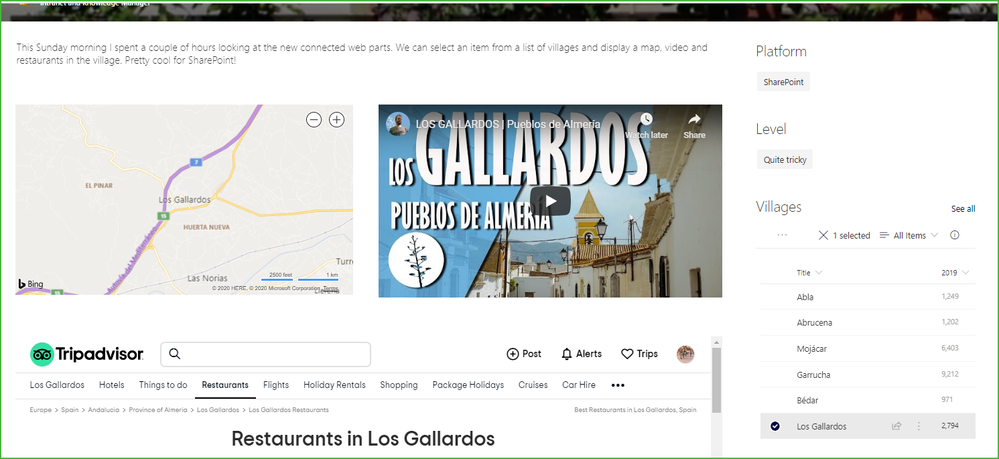This screenshot has width=999, height=459.
Task: Click the Las Norias map label
Action: [207, 278]
